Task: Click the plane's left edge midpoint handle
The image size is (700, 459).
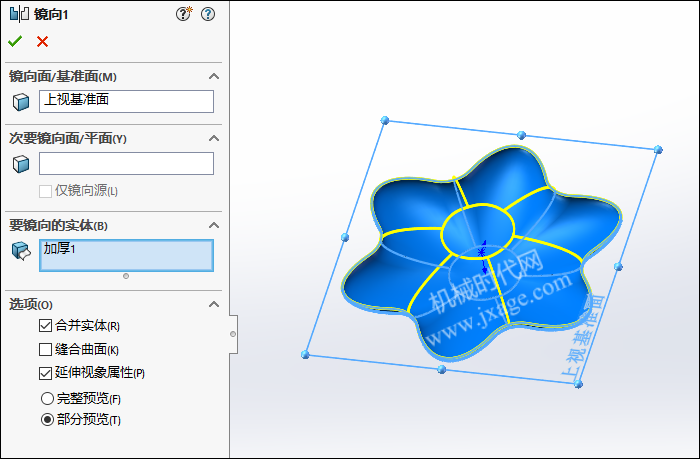Action: pyautogui.click(x=345, y=238)
